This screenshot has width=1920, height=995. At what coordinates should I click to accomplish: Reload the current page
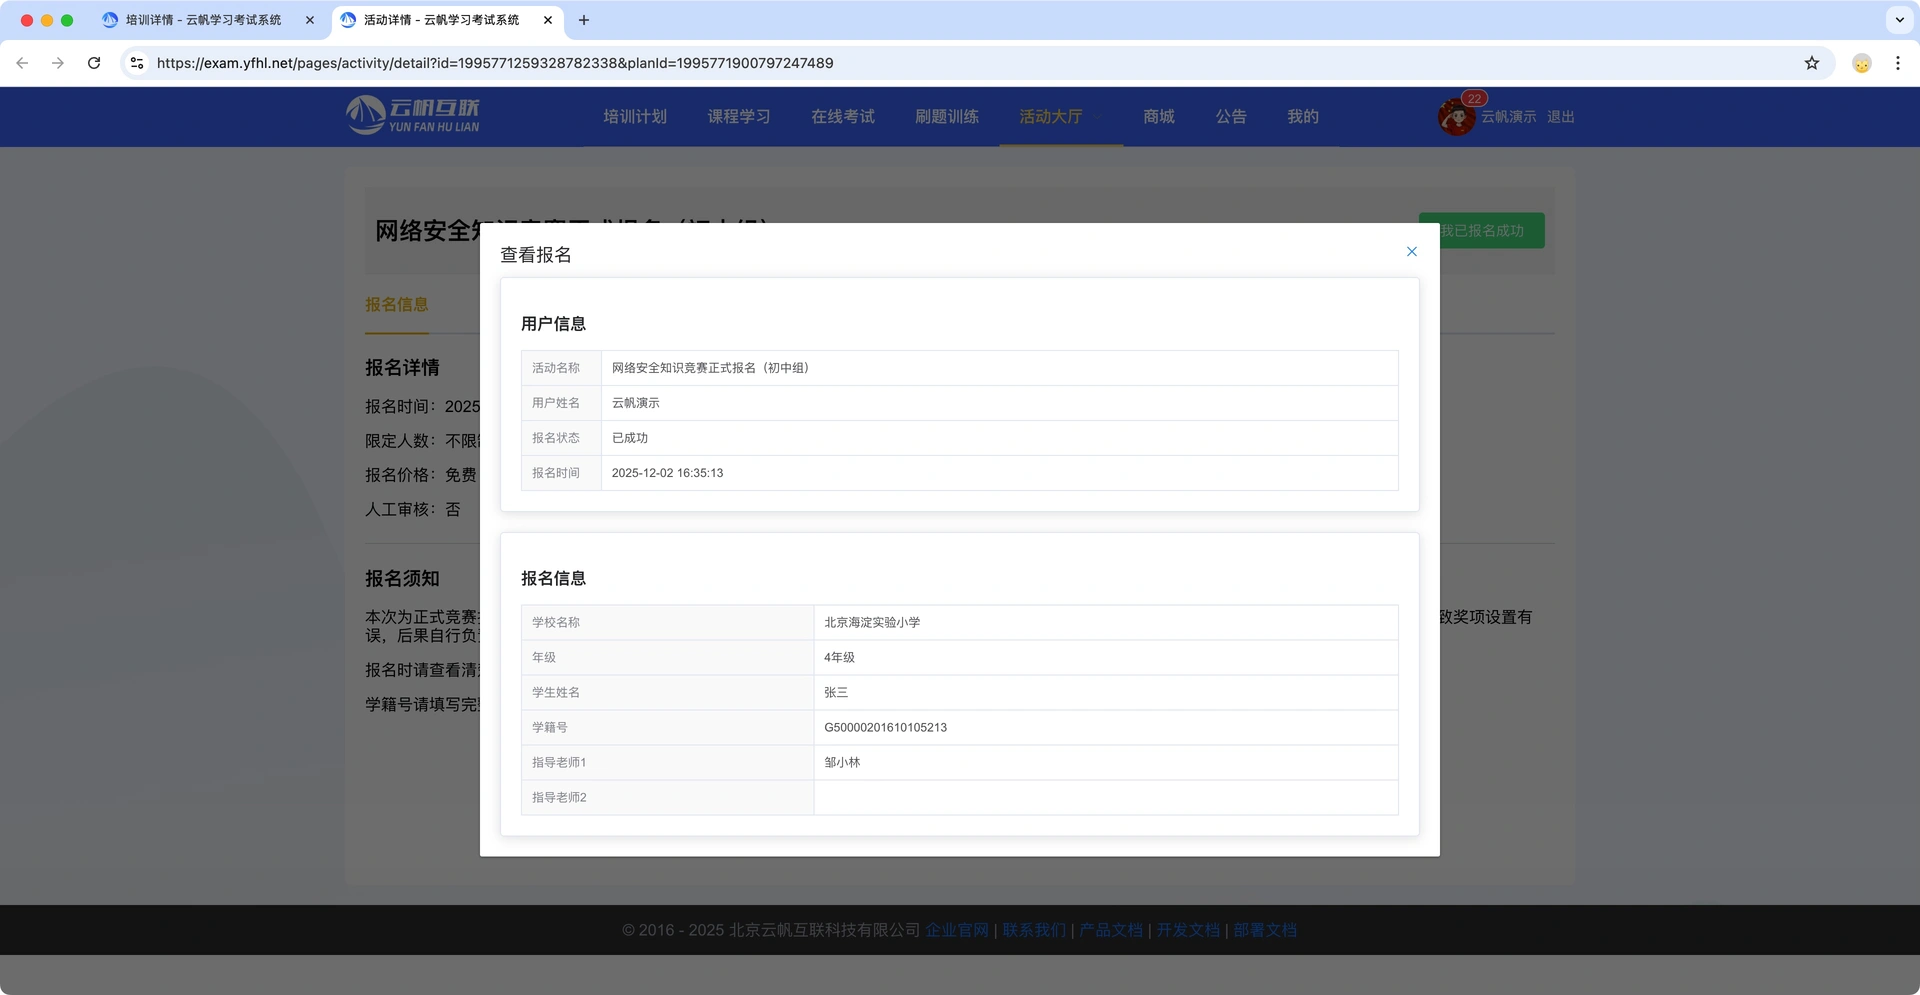[x=94, y=63]
